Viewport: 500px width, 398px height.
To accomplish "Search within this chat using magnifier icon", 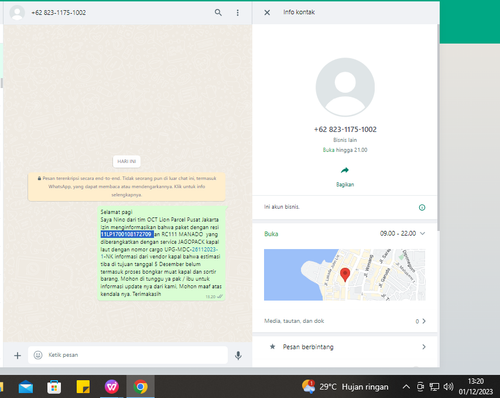I will pyautogui.click(x=218, y=13).
